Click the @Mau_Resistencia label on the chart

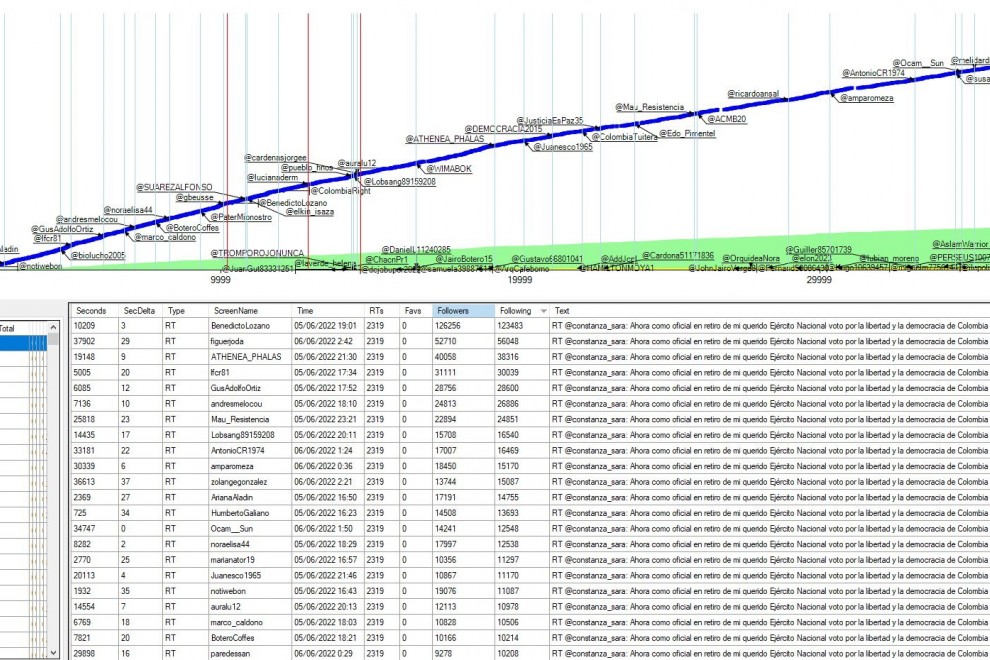click(x=651, y=107)
